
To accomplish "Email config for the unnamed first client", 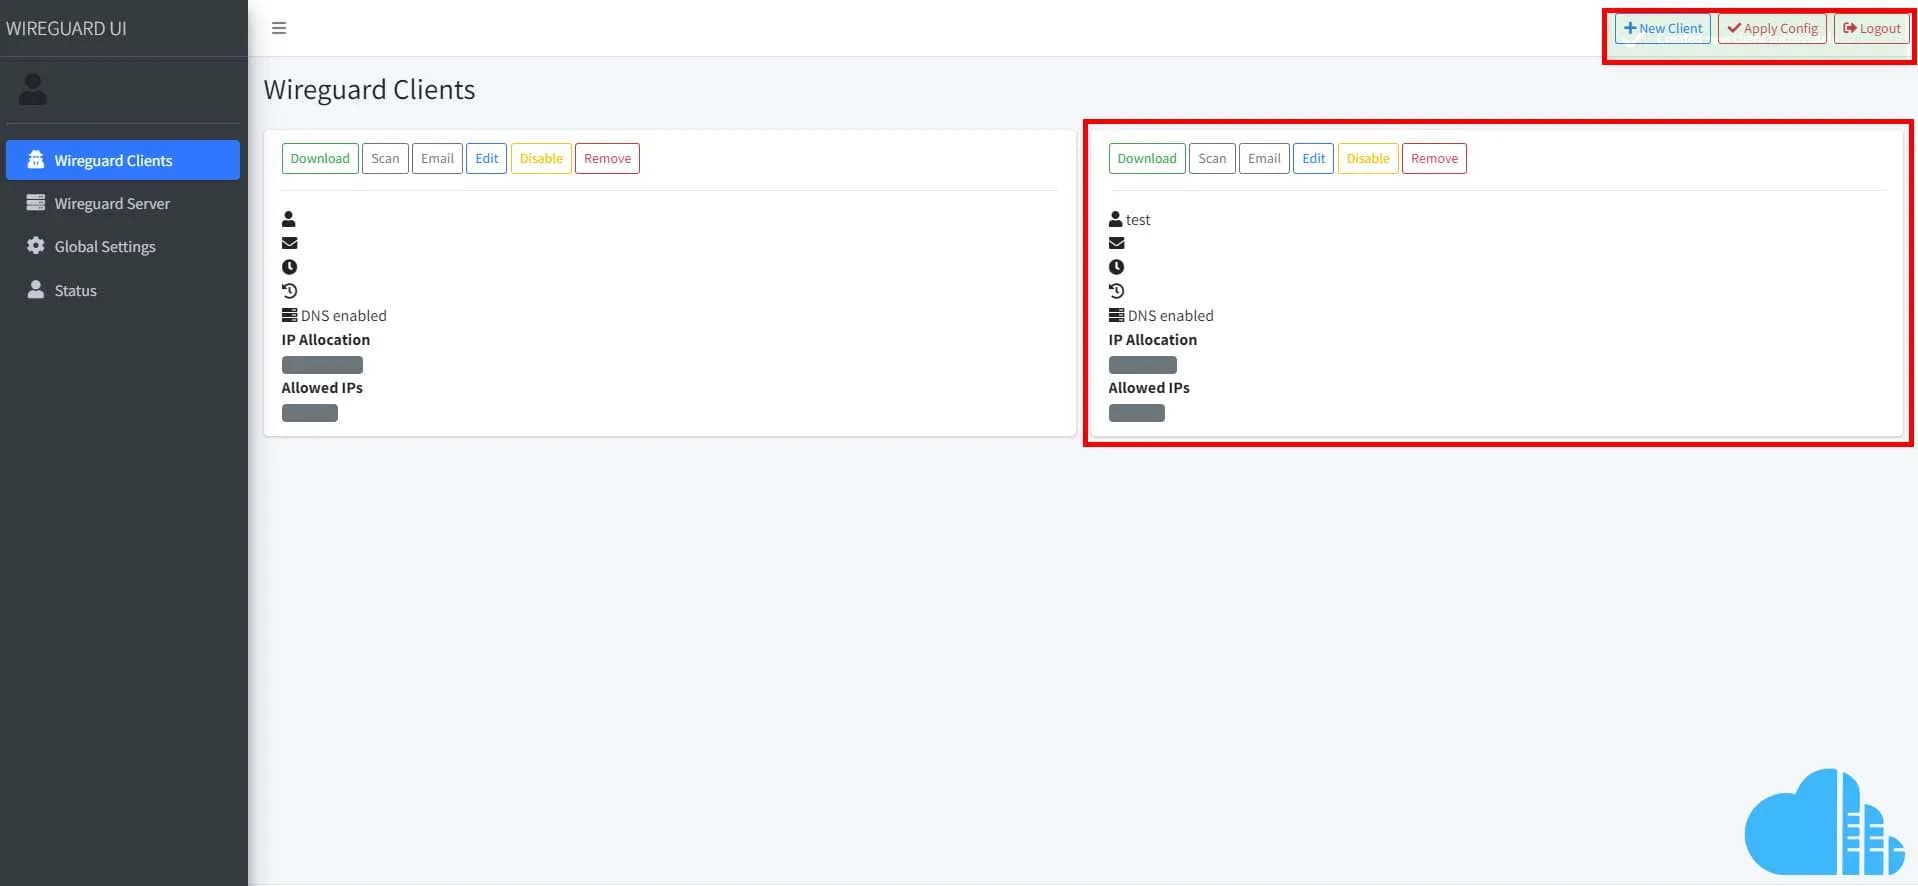I will (x=437, y=158).
